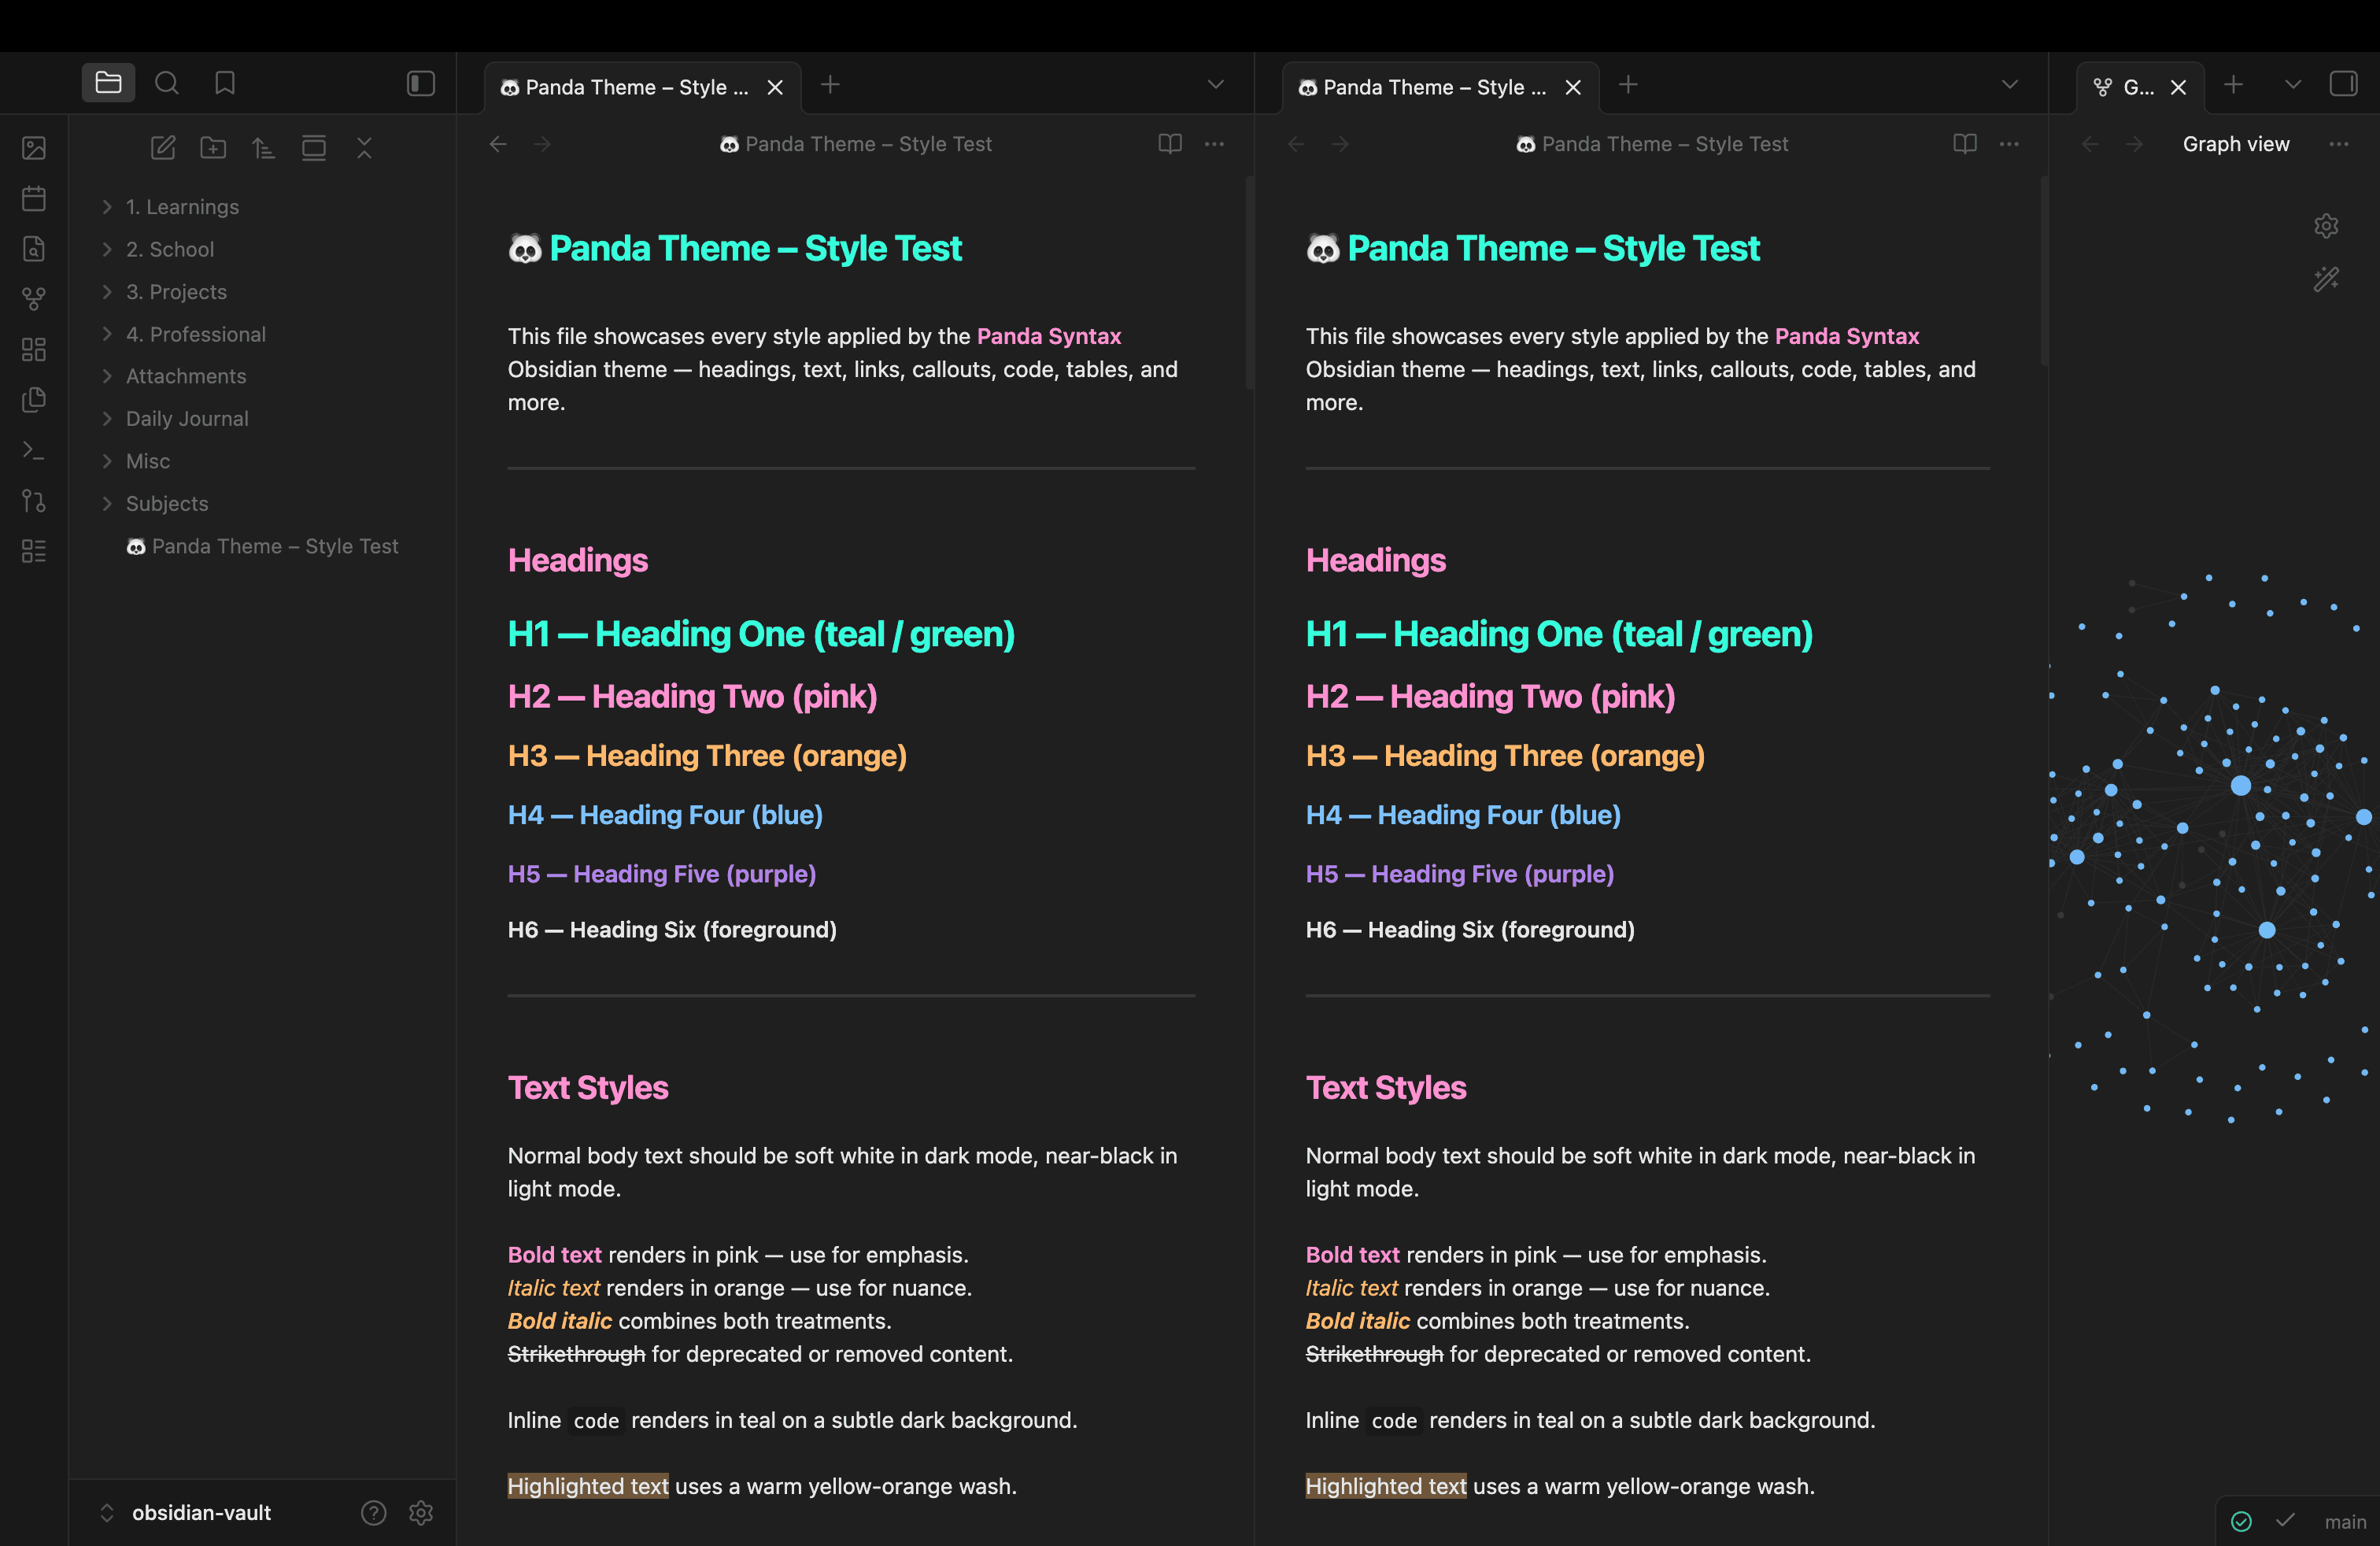Click left pane vertical scrollbar
Image resolution: width=2380 pixels, height=1546 pixels.
[x=1249, y=282]
